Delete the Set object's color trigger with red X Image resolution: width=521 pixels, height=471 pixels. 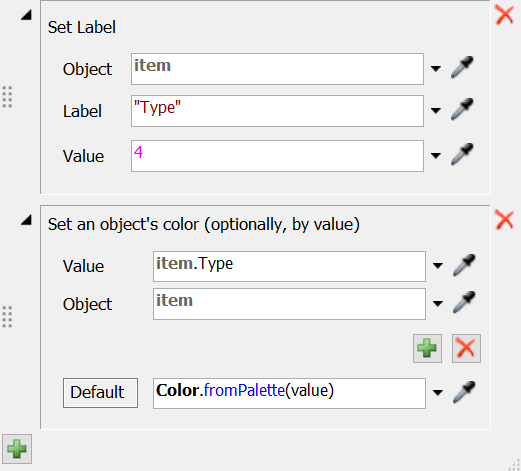(x=504, y=220)
